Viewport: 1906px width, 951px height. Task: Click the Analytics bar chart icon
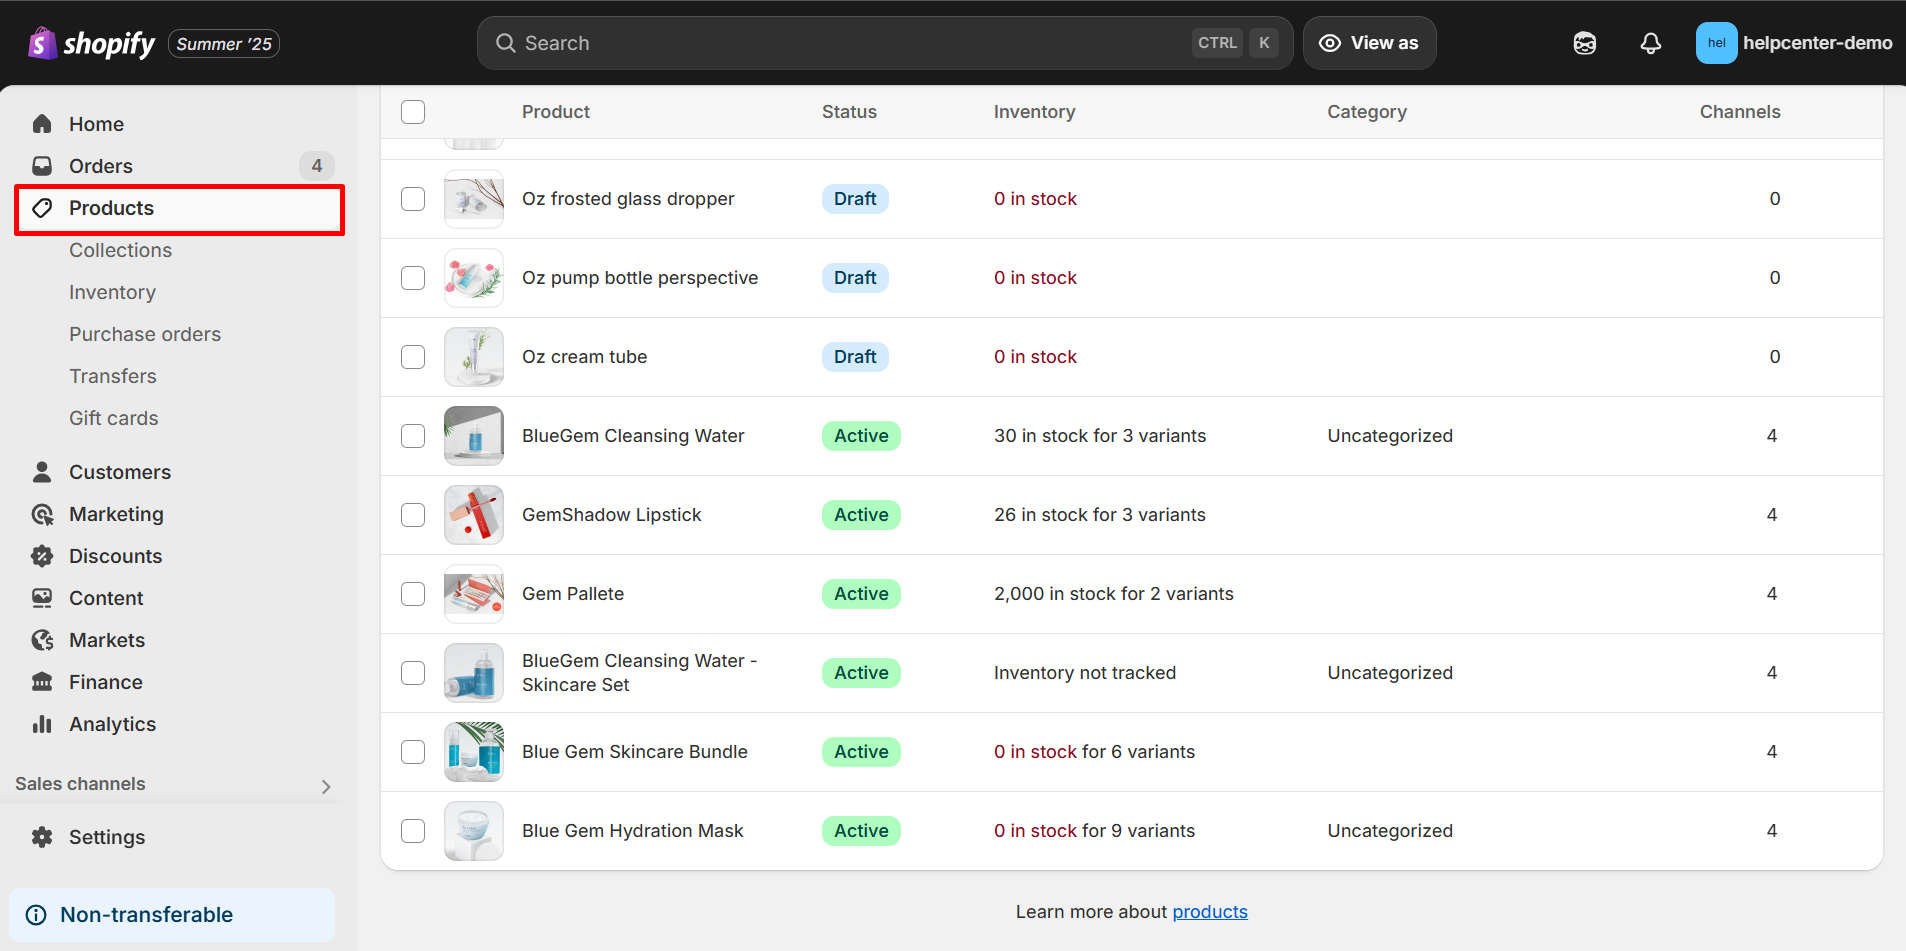tap(42, 724)
